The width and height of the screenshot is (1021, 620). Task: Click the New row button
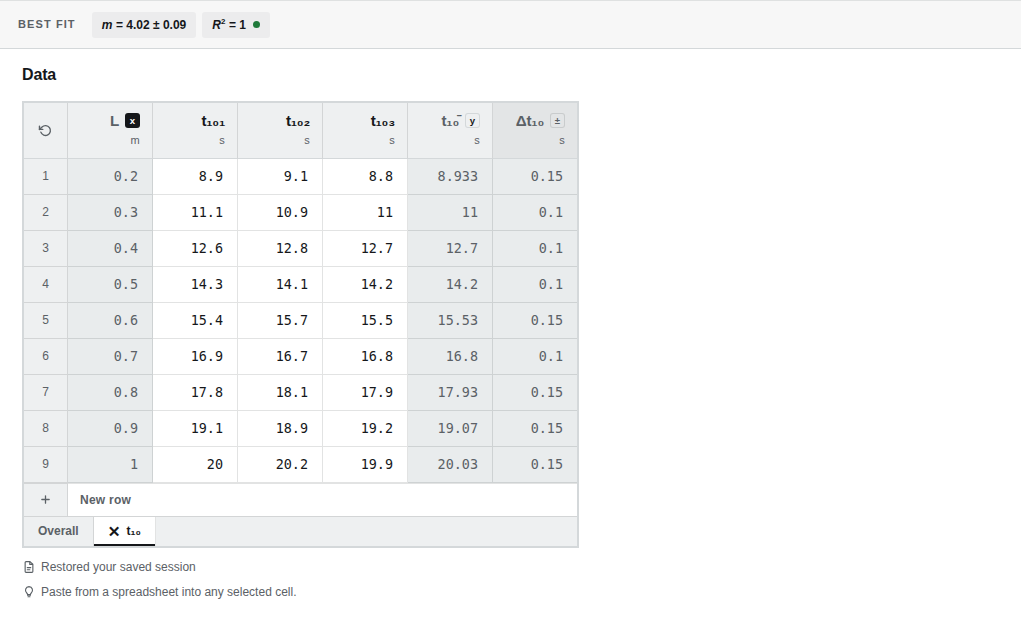[322, 500]
